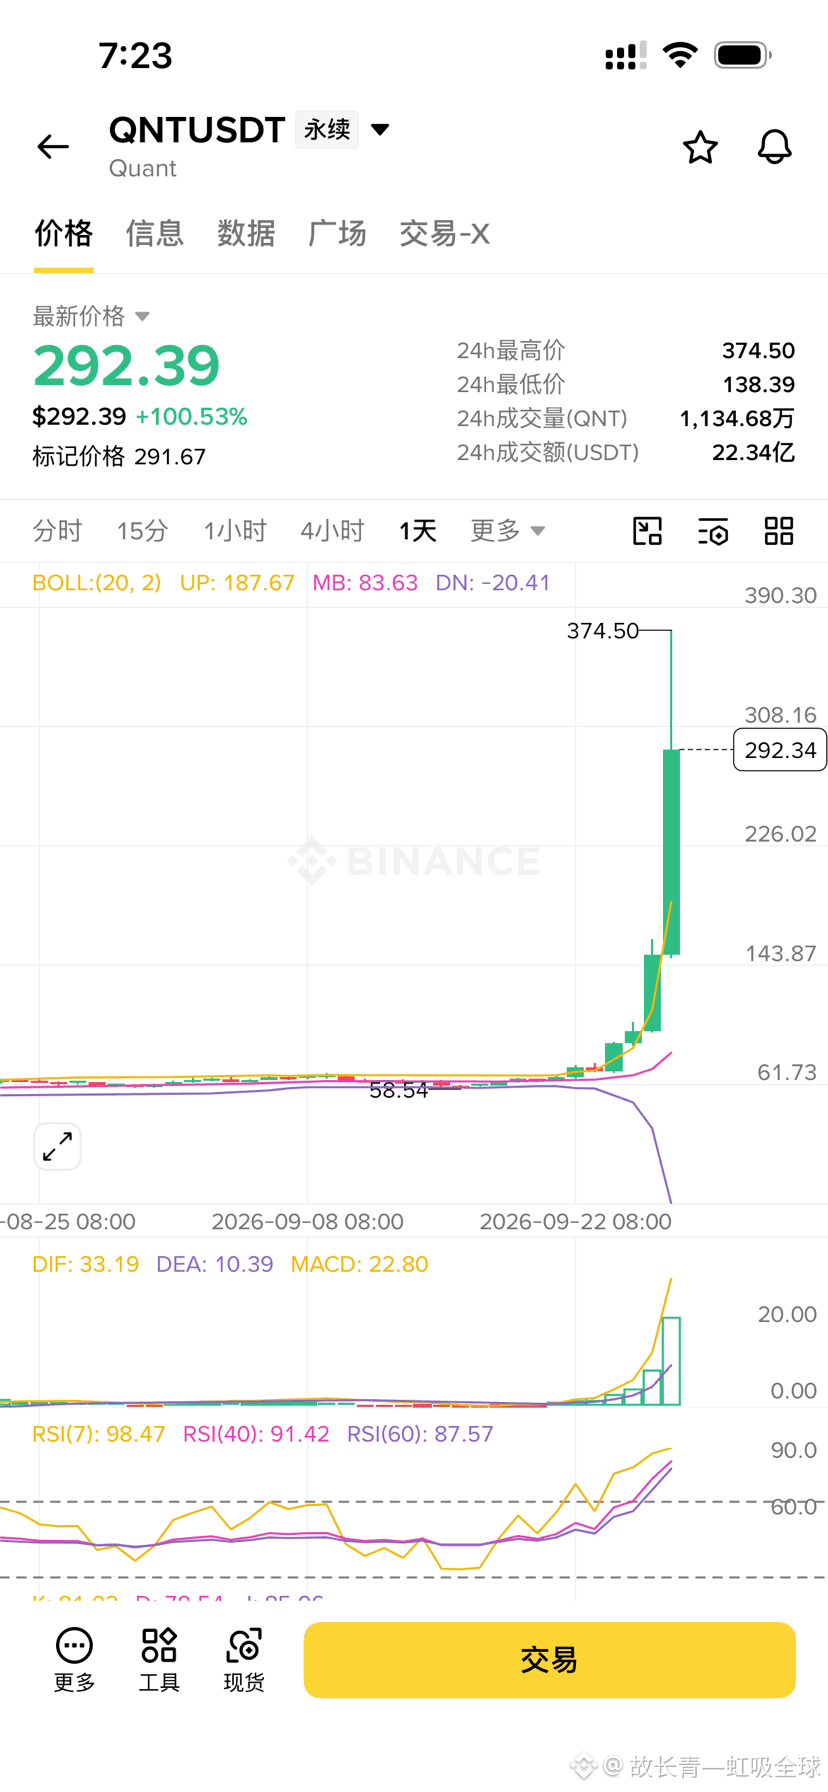Viewport: 828px width, 1792px height.
Task: Go back using the left arrow
Action: point(53,147)
